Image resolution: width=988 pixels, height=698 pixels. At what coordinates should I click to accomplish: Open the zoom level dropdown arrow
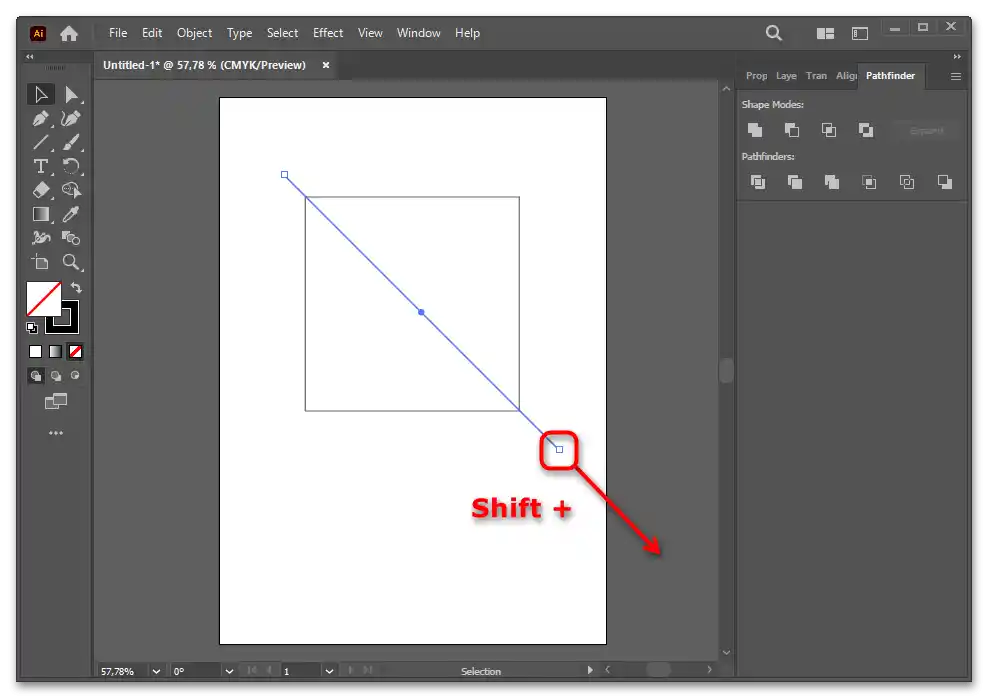click(156, 672)
